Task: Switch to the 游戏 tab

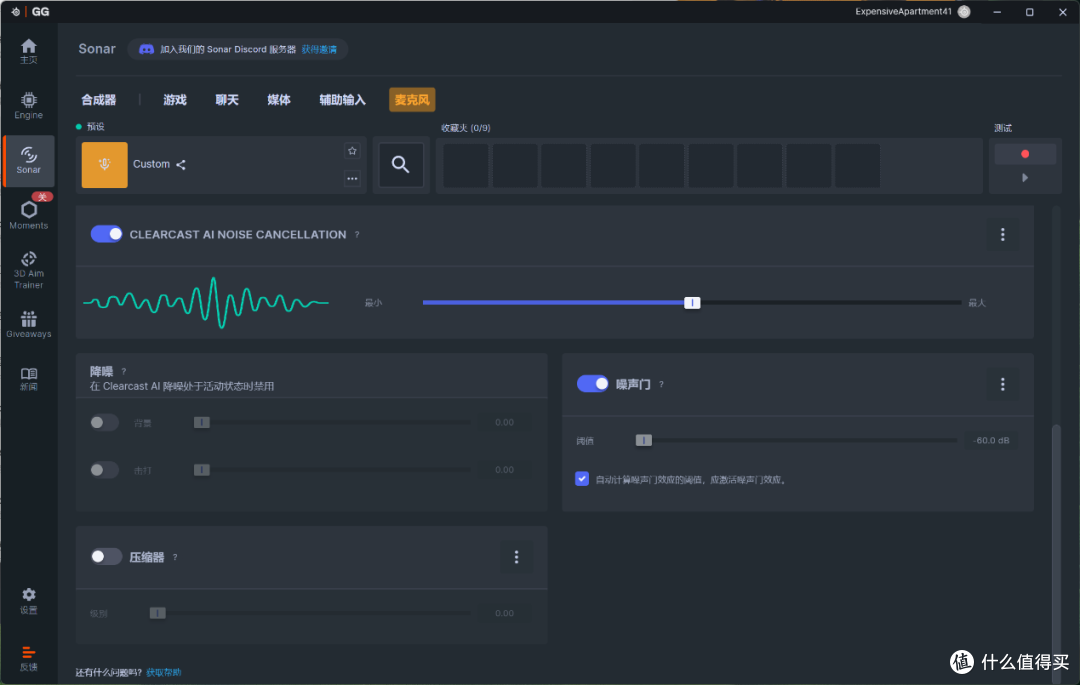Action: (175, 100)
